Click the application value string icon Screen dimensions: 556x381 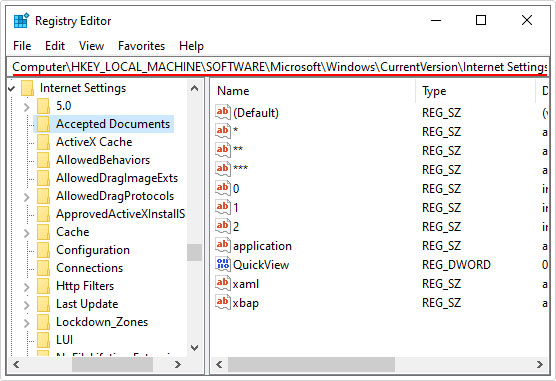223,245
